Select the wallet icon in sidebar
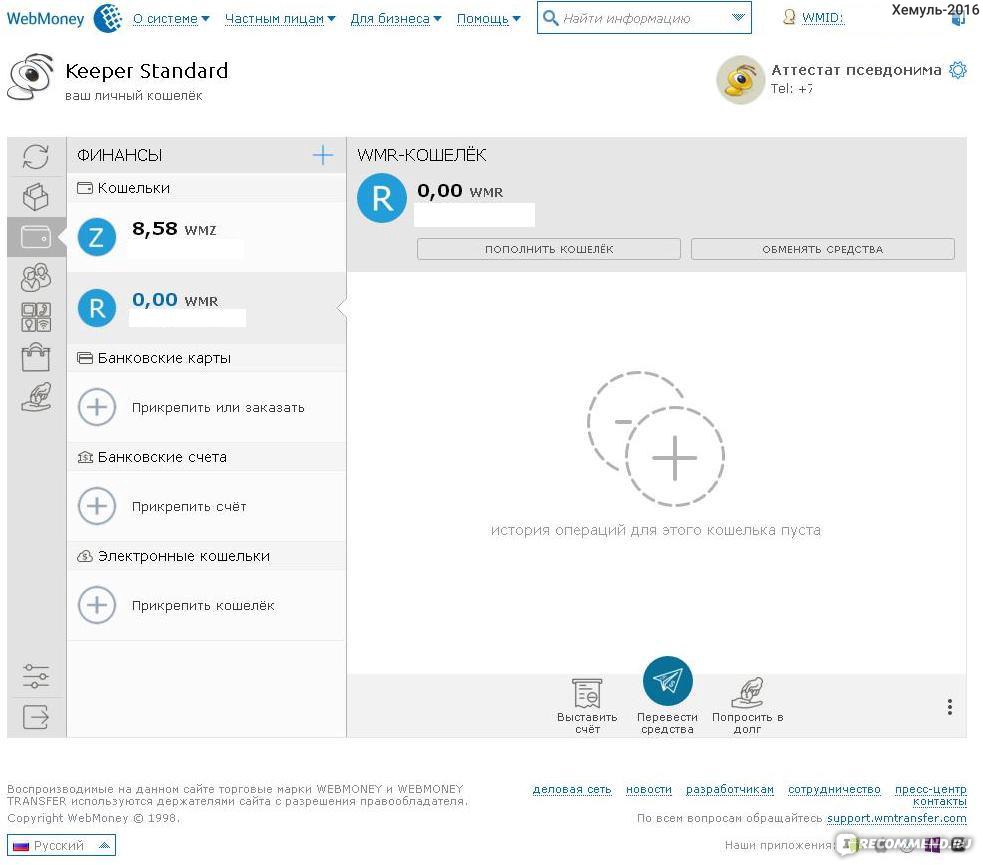 click(x=36, y=237)
